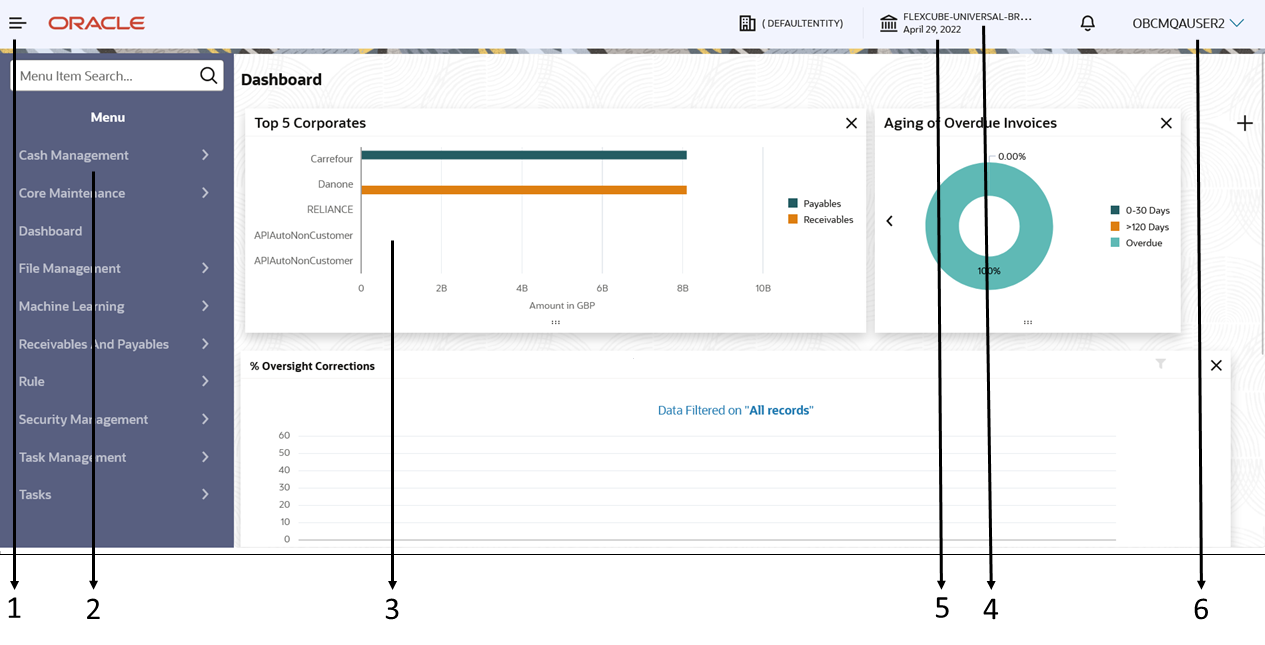Toggle the hamburger menu icon
This screenshot has height=645, width=1265.
(x=17, y=22)
